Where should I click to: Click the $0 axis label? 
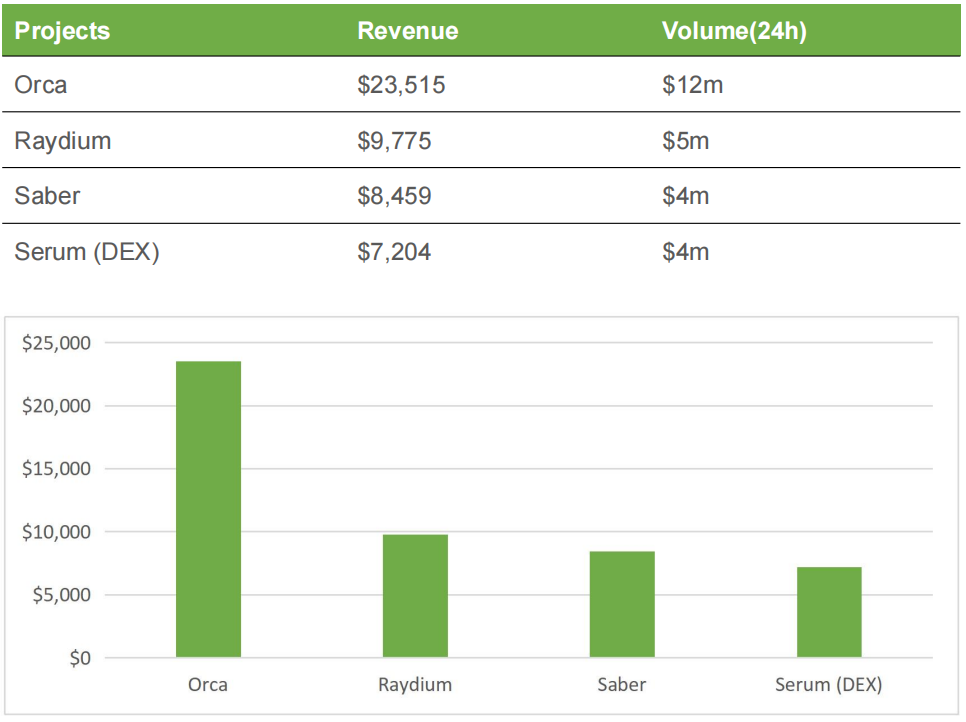tap(80, 658)
